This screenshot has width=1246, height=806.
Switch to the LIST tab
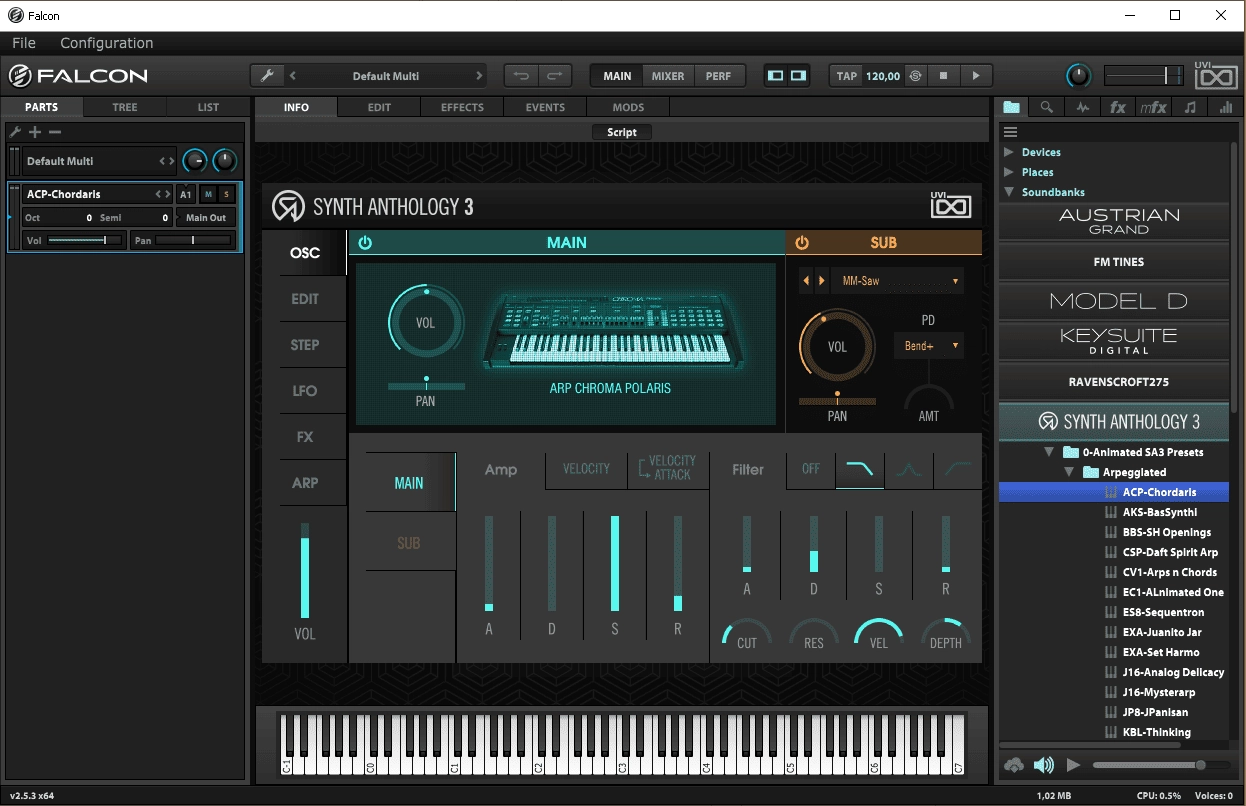click(x=208, y=107)
